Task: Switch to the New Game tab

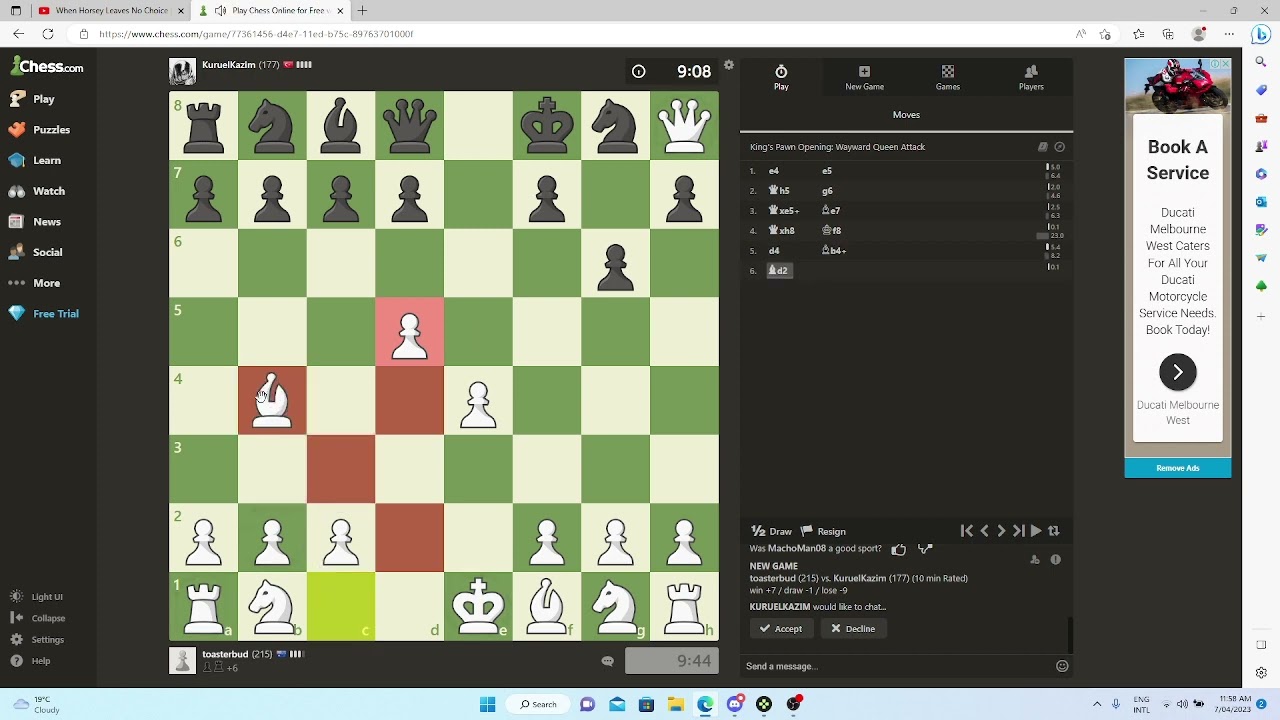Action: click(864, 77)
